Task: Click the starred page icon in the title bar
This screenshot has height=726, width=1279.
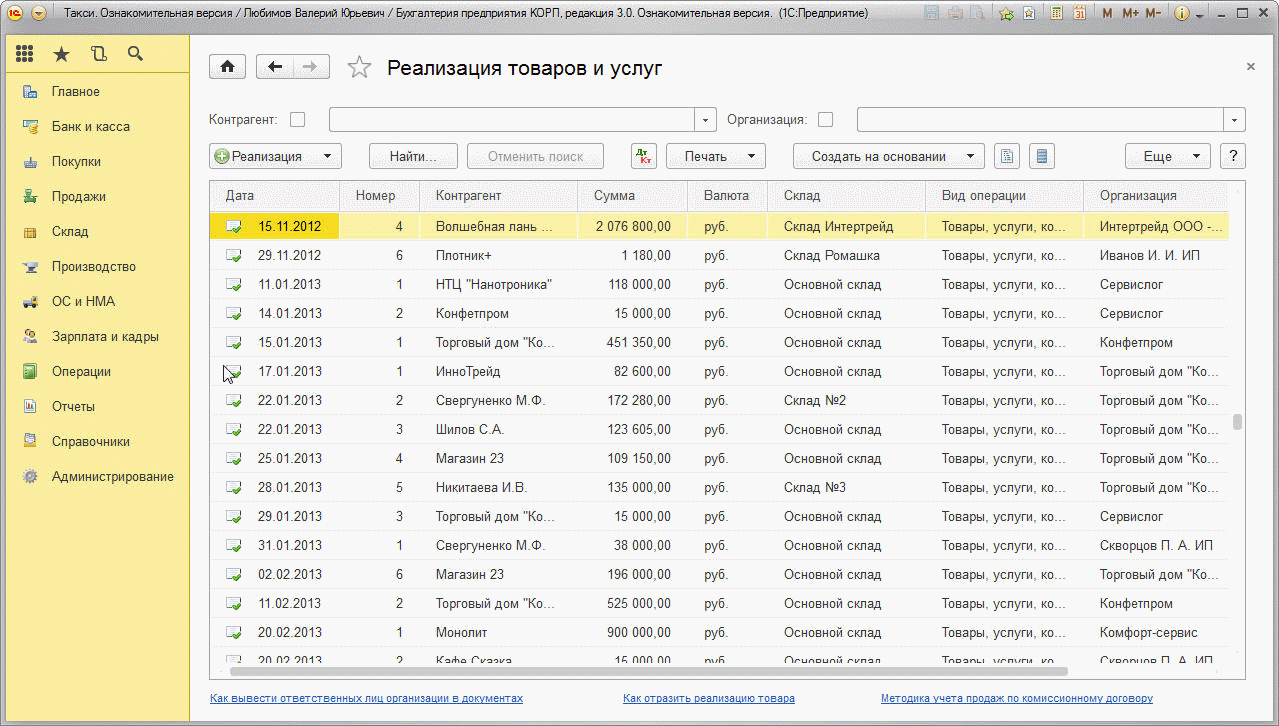Action: pyautogui.click(x=1028, y=14)
